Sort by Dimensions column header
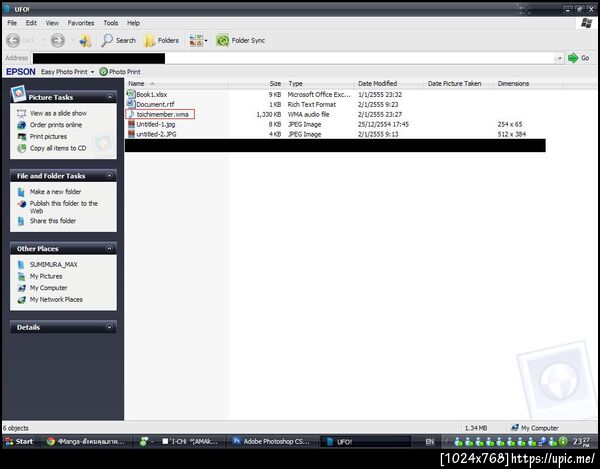The image size is (600, 469). 528,83
